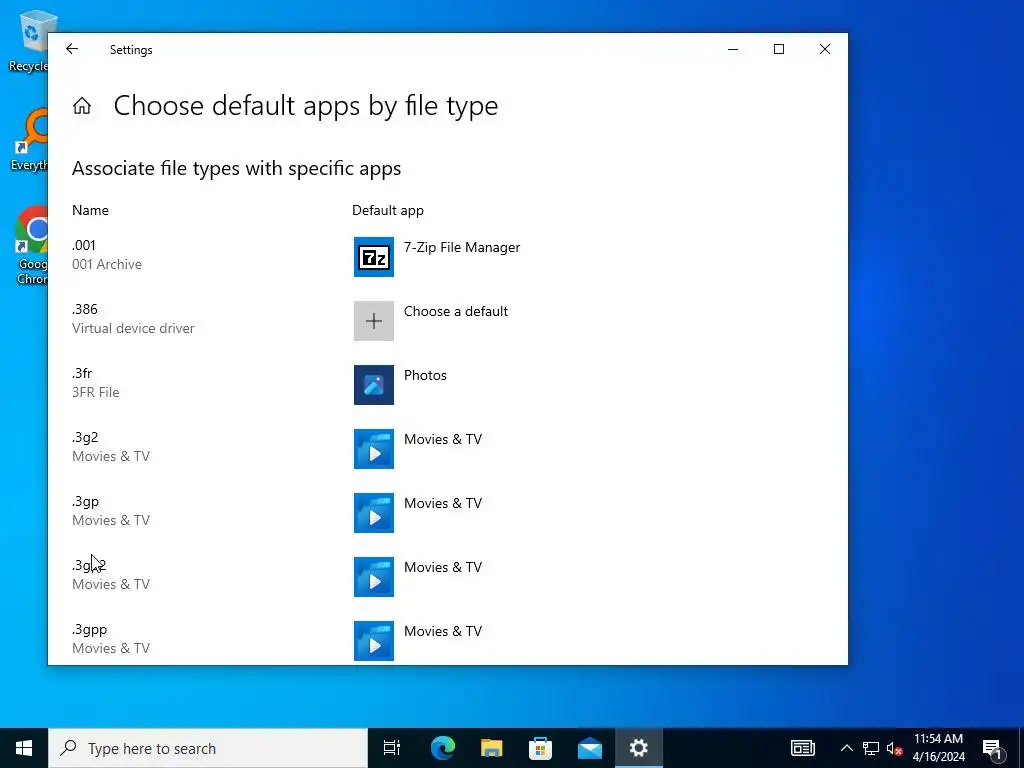Select the '3FR File' description text
The height and width of the screenshot is (768, 1024).
click(95, 392)
